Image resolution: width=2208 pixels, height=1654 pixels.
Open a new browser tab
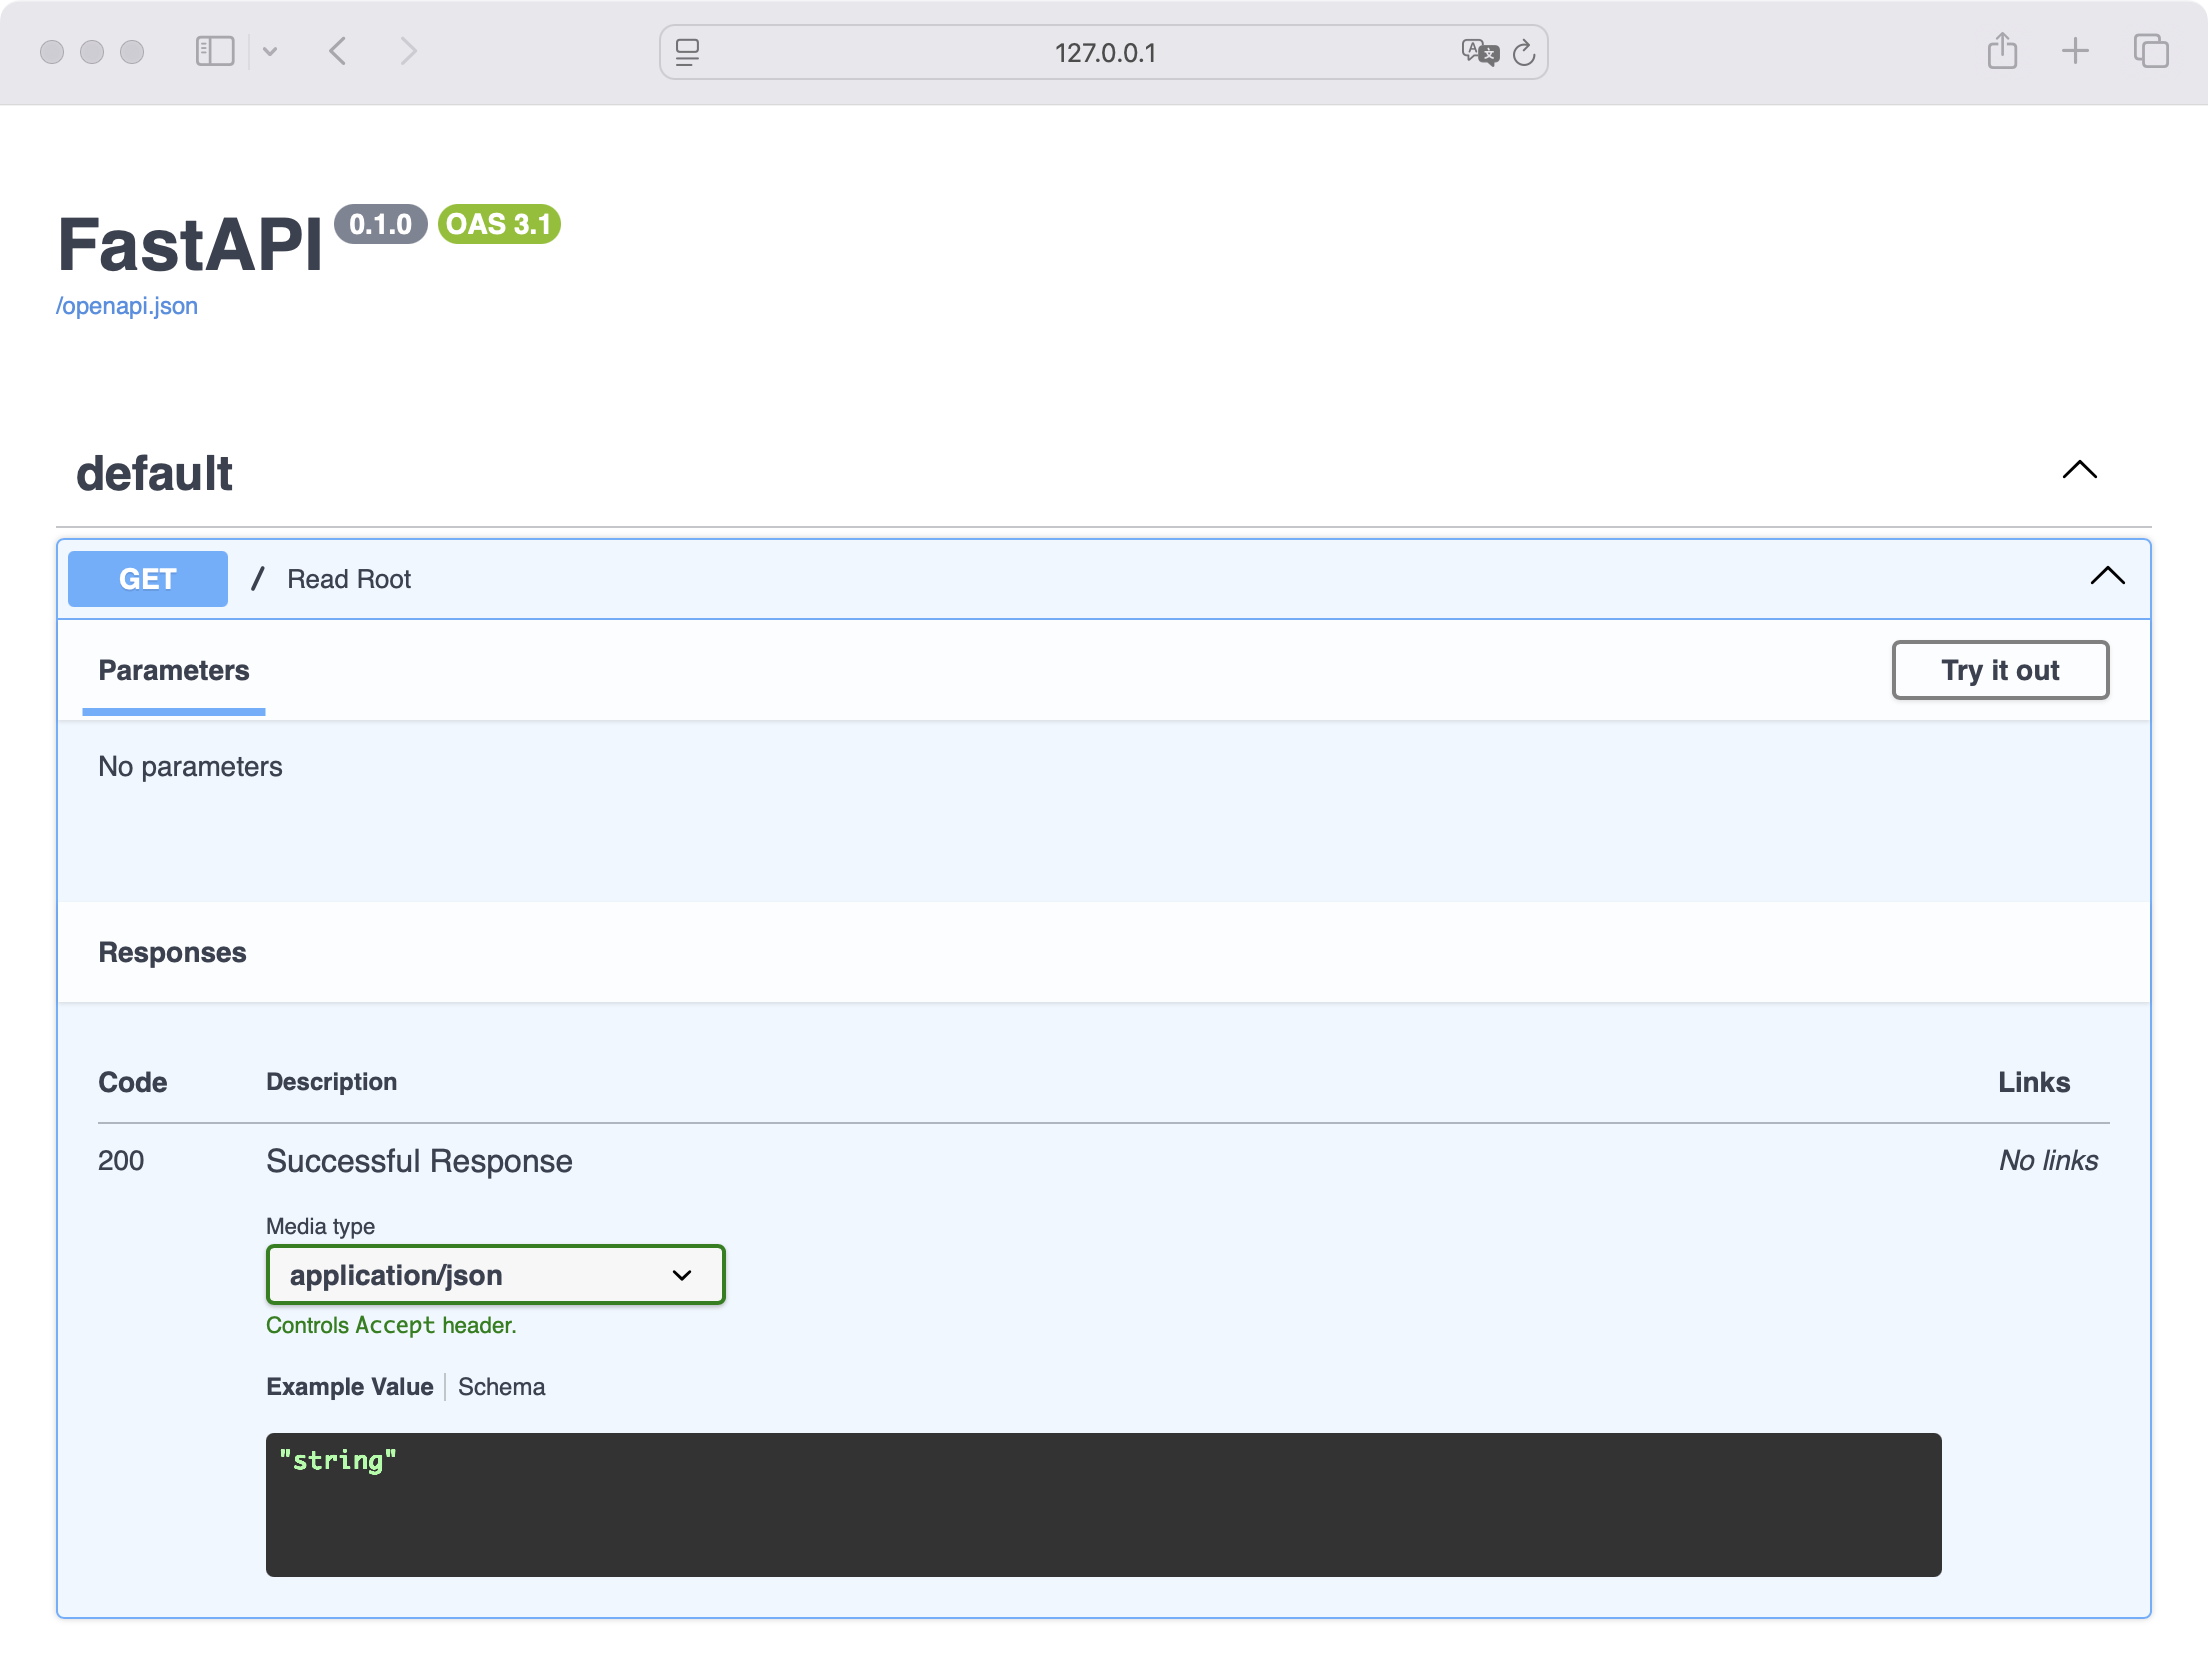(2074, 51)
